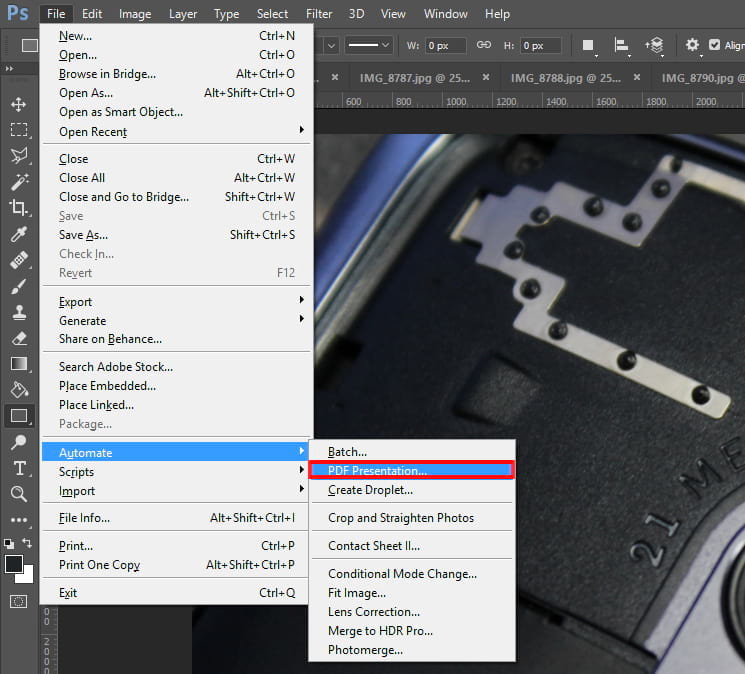Toggle the Align Edges checkbox

[x=714, y=45]
